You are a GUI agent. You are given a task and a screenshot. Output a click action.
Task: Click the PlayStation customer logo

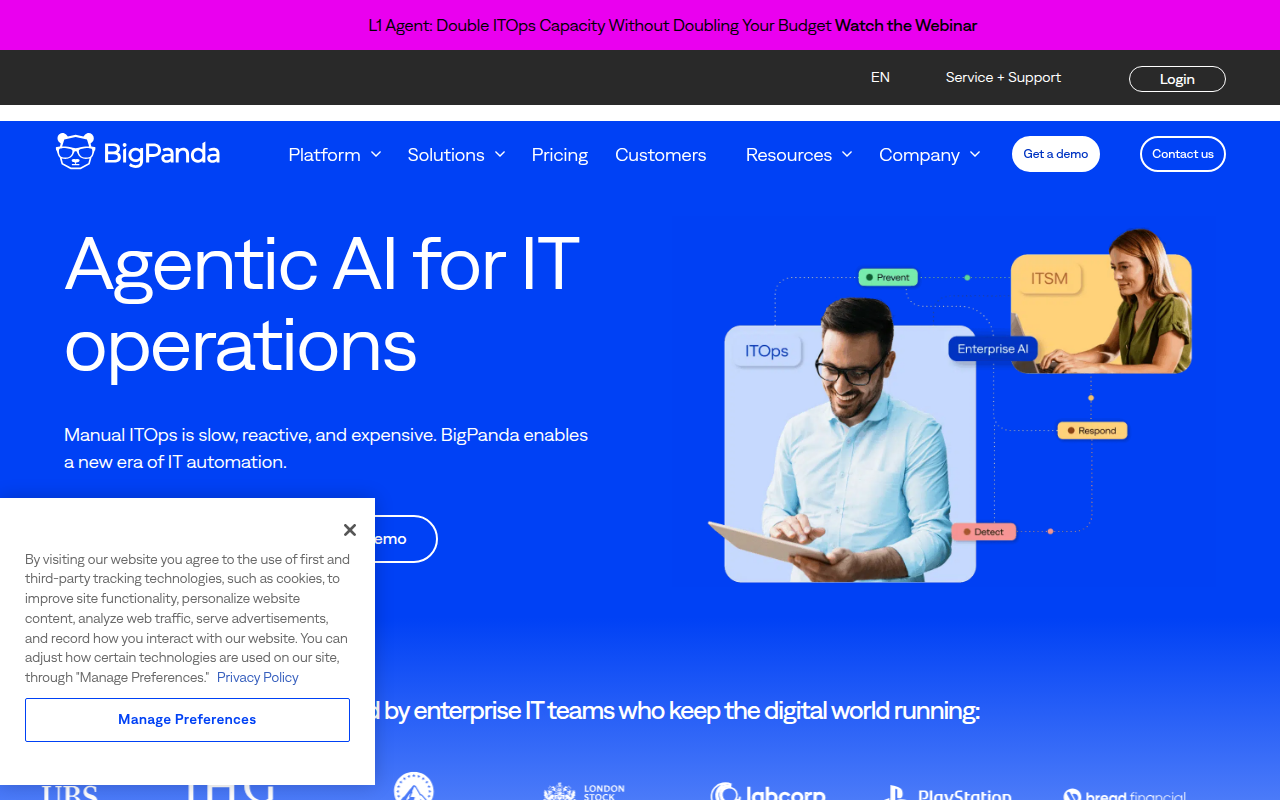(x=948, y=794)
